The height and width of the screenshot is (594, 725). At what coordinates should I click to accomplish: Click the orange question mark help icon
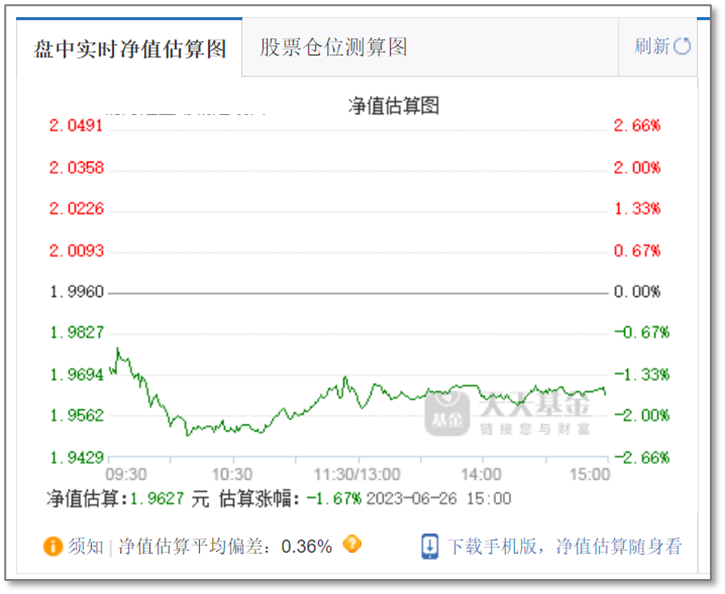(x=352, y=544)
